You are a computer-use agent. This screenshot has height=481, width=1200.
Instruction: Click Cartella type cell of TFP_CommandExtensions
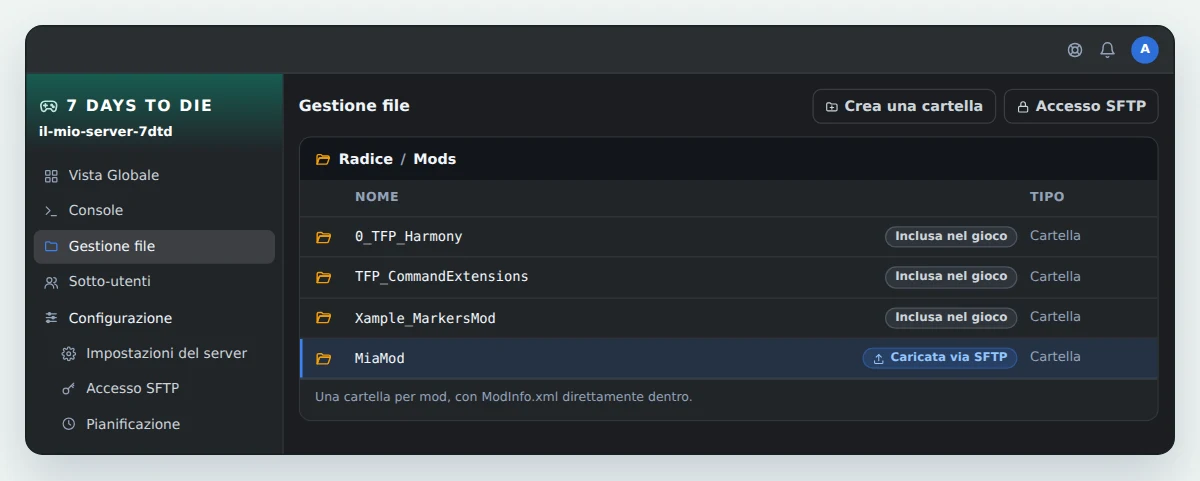[1055, 276]
